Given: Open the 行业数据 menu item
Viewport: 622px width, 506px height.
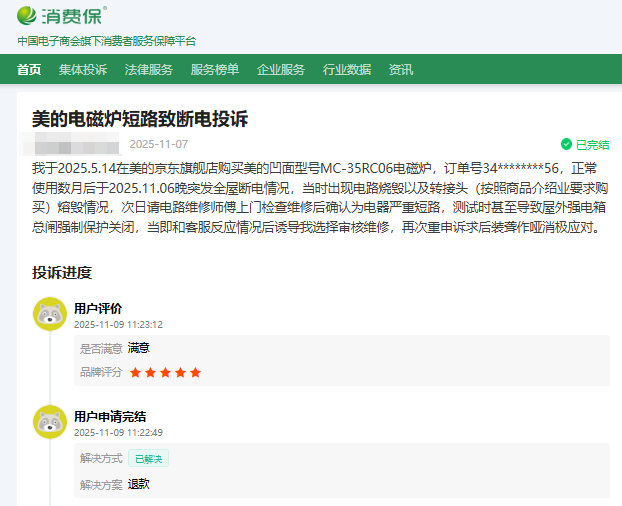Looking at the screenshot, I should [x=347, y=69].
